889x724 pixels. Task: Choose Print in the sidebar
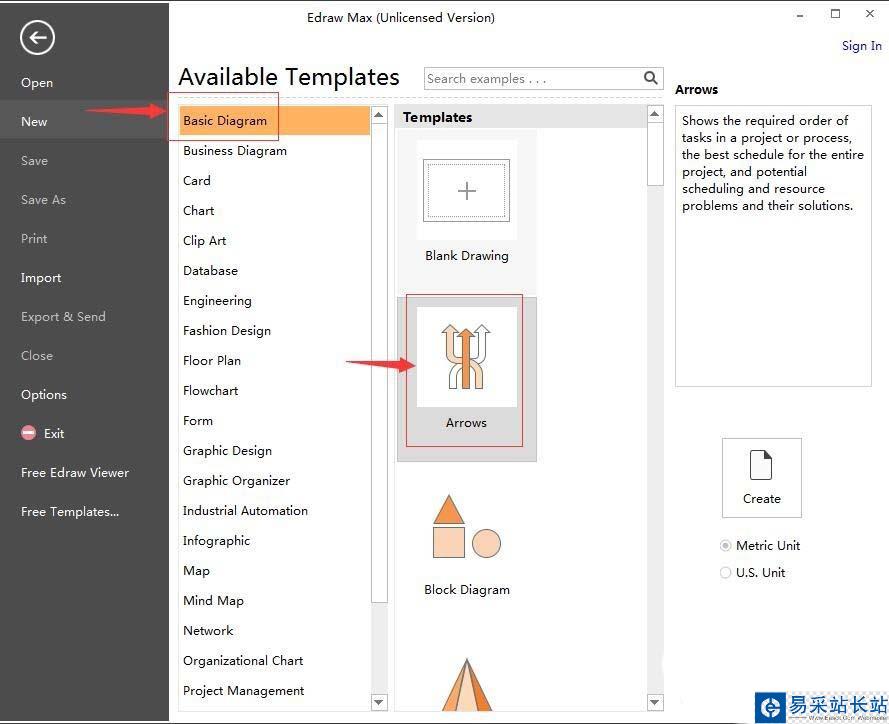click(x=34, y=239)
